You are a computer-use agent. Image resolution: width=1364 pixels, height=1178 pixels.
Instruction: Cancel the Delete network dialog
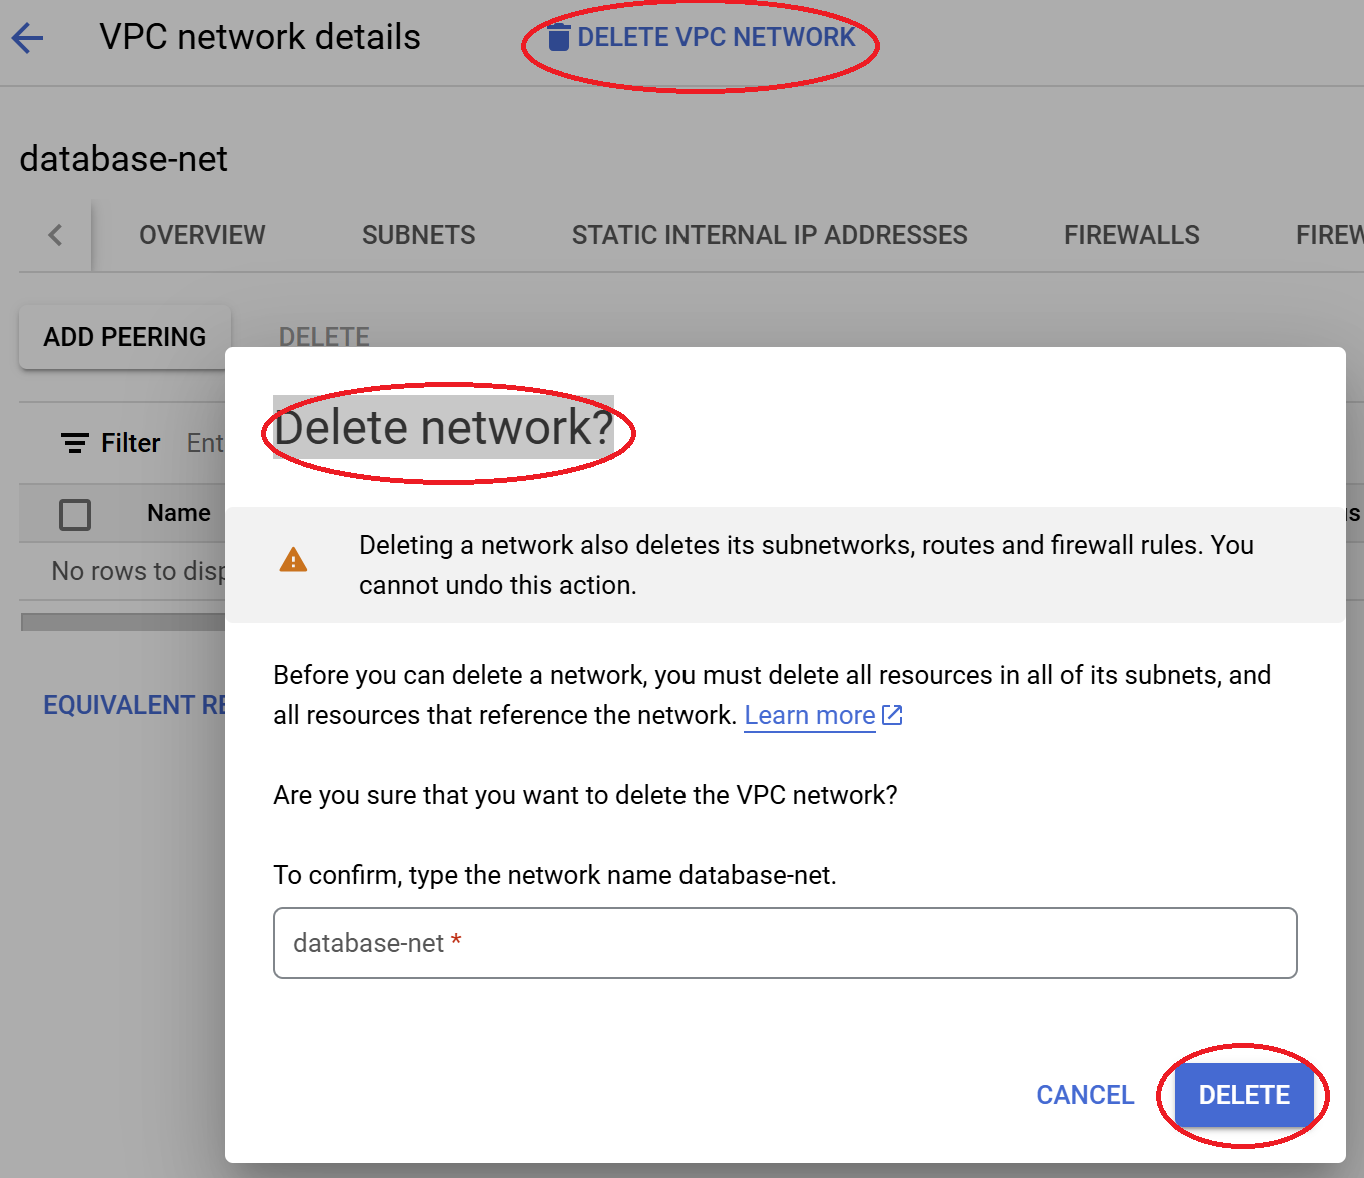tap(1085, 1095)
